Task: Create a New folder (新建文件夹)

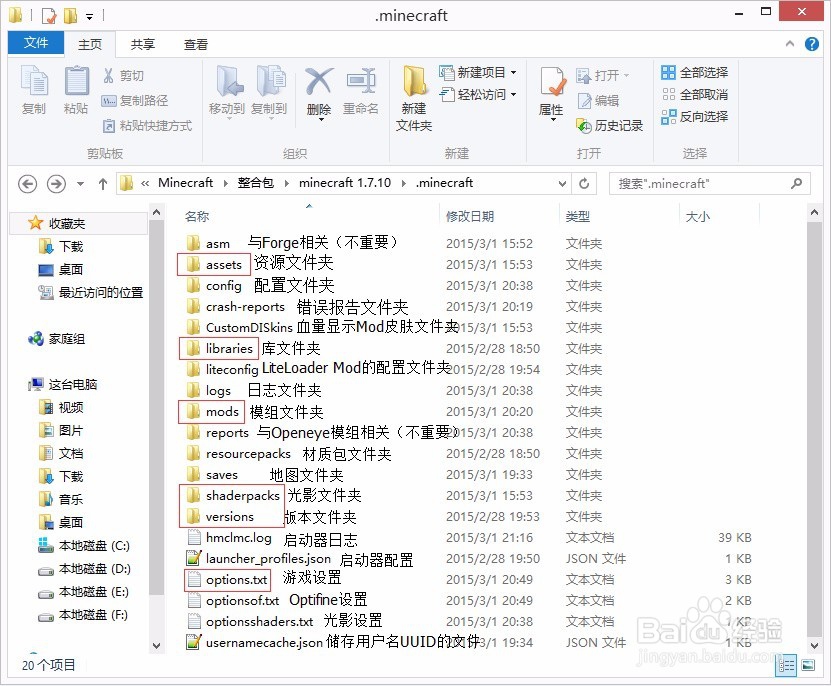Action: click(x=414, y=98)
